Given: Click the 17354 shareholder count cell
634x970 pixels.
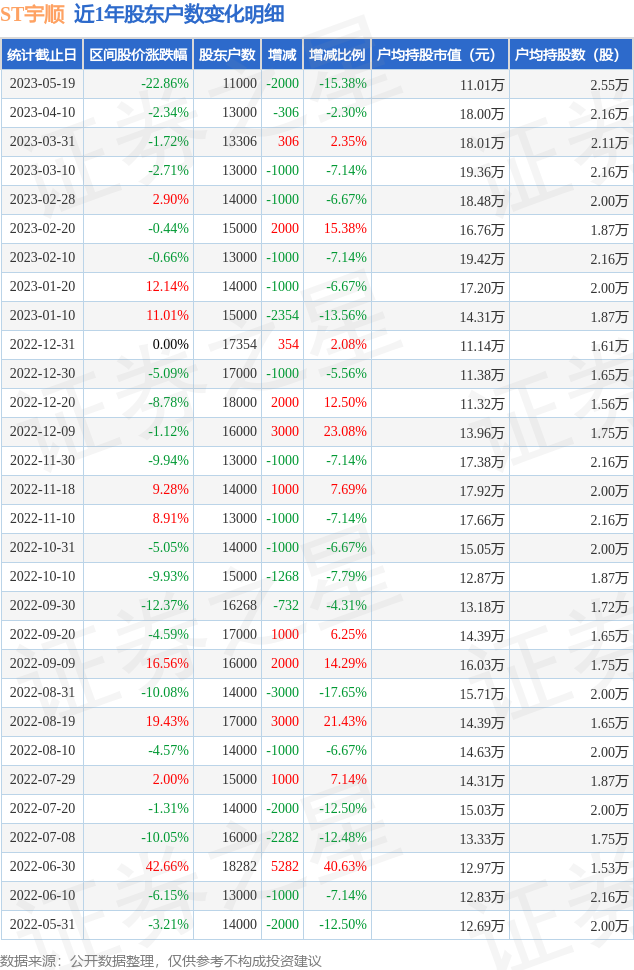Looking at the screenshot, I should (x=239, y=345).
